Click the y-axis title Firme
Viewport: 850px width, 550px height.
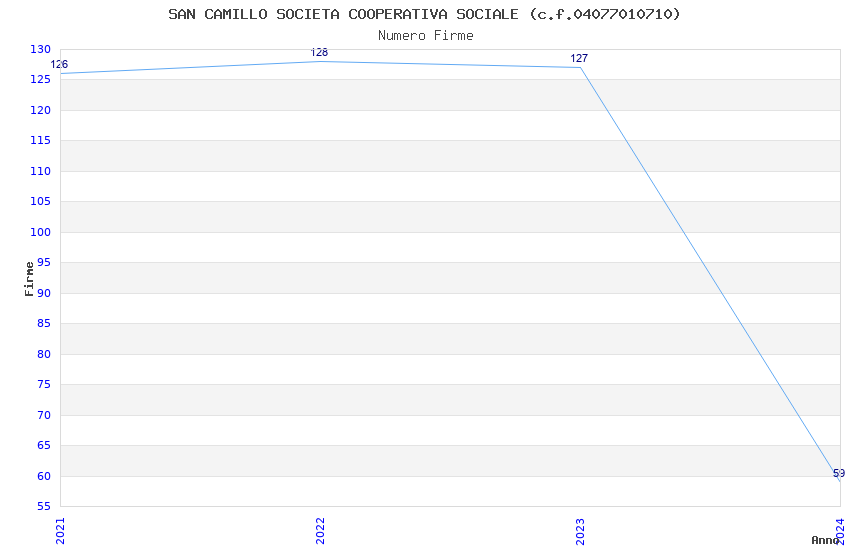(x=29, y=279)
